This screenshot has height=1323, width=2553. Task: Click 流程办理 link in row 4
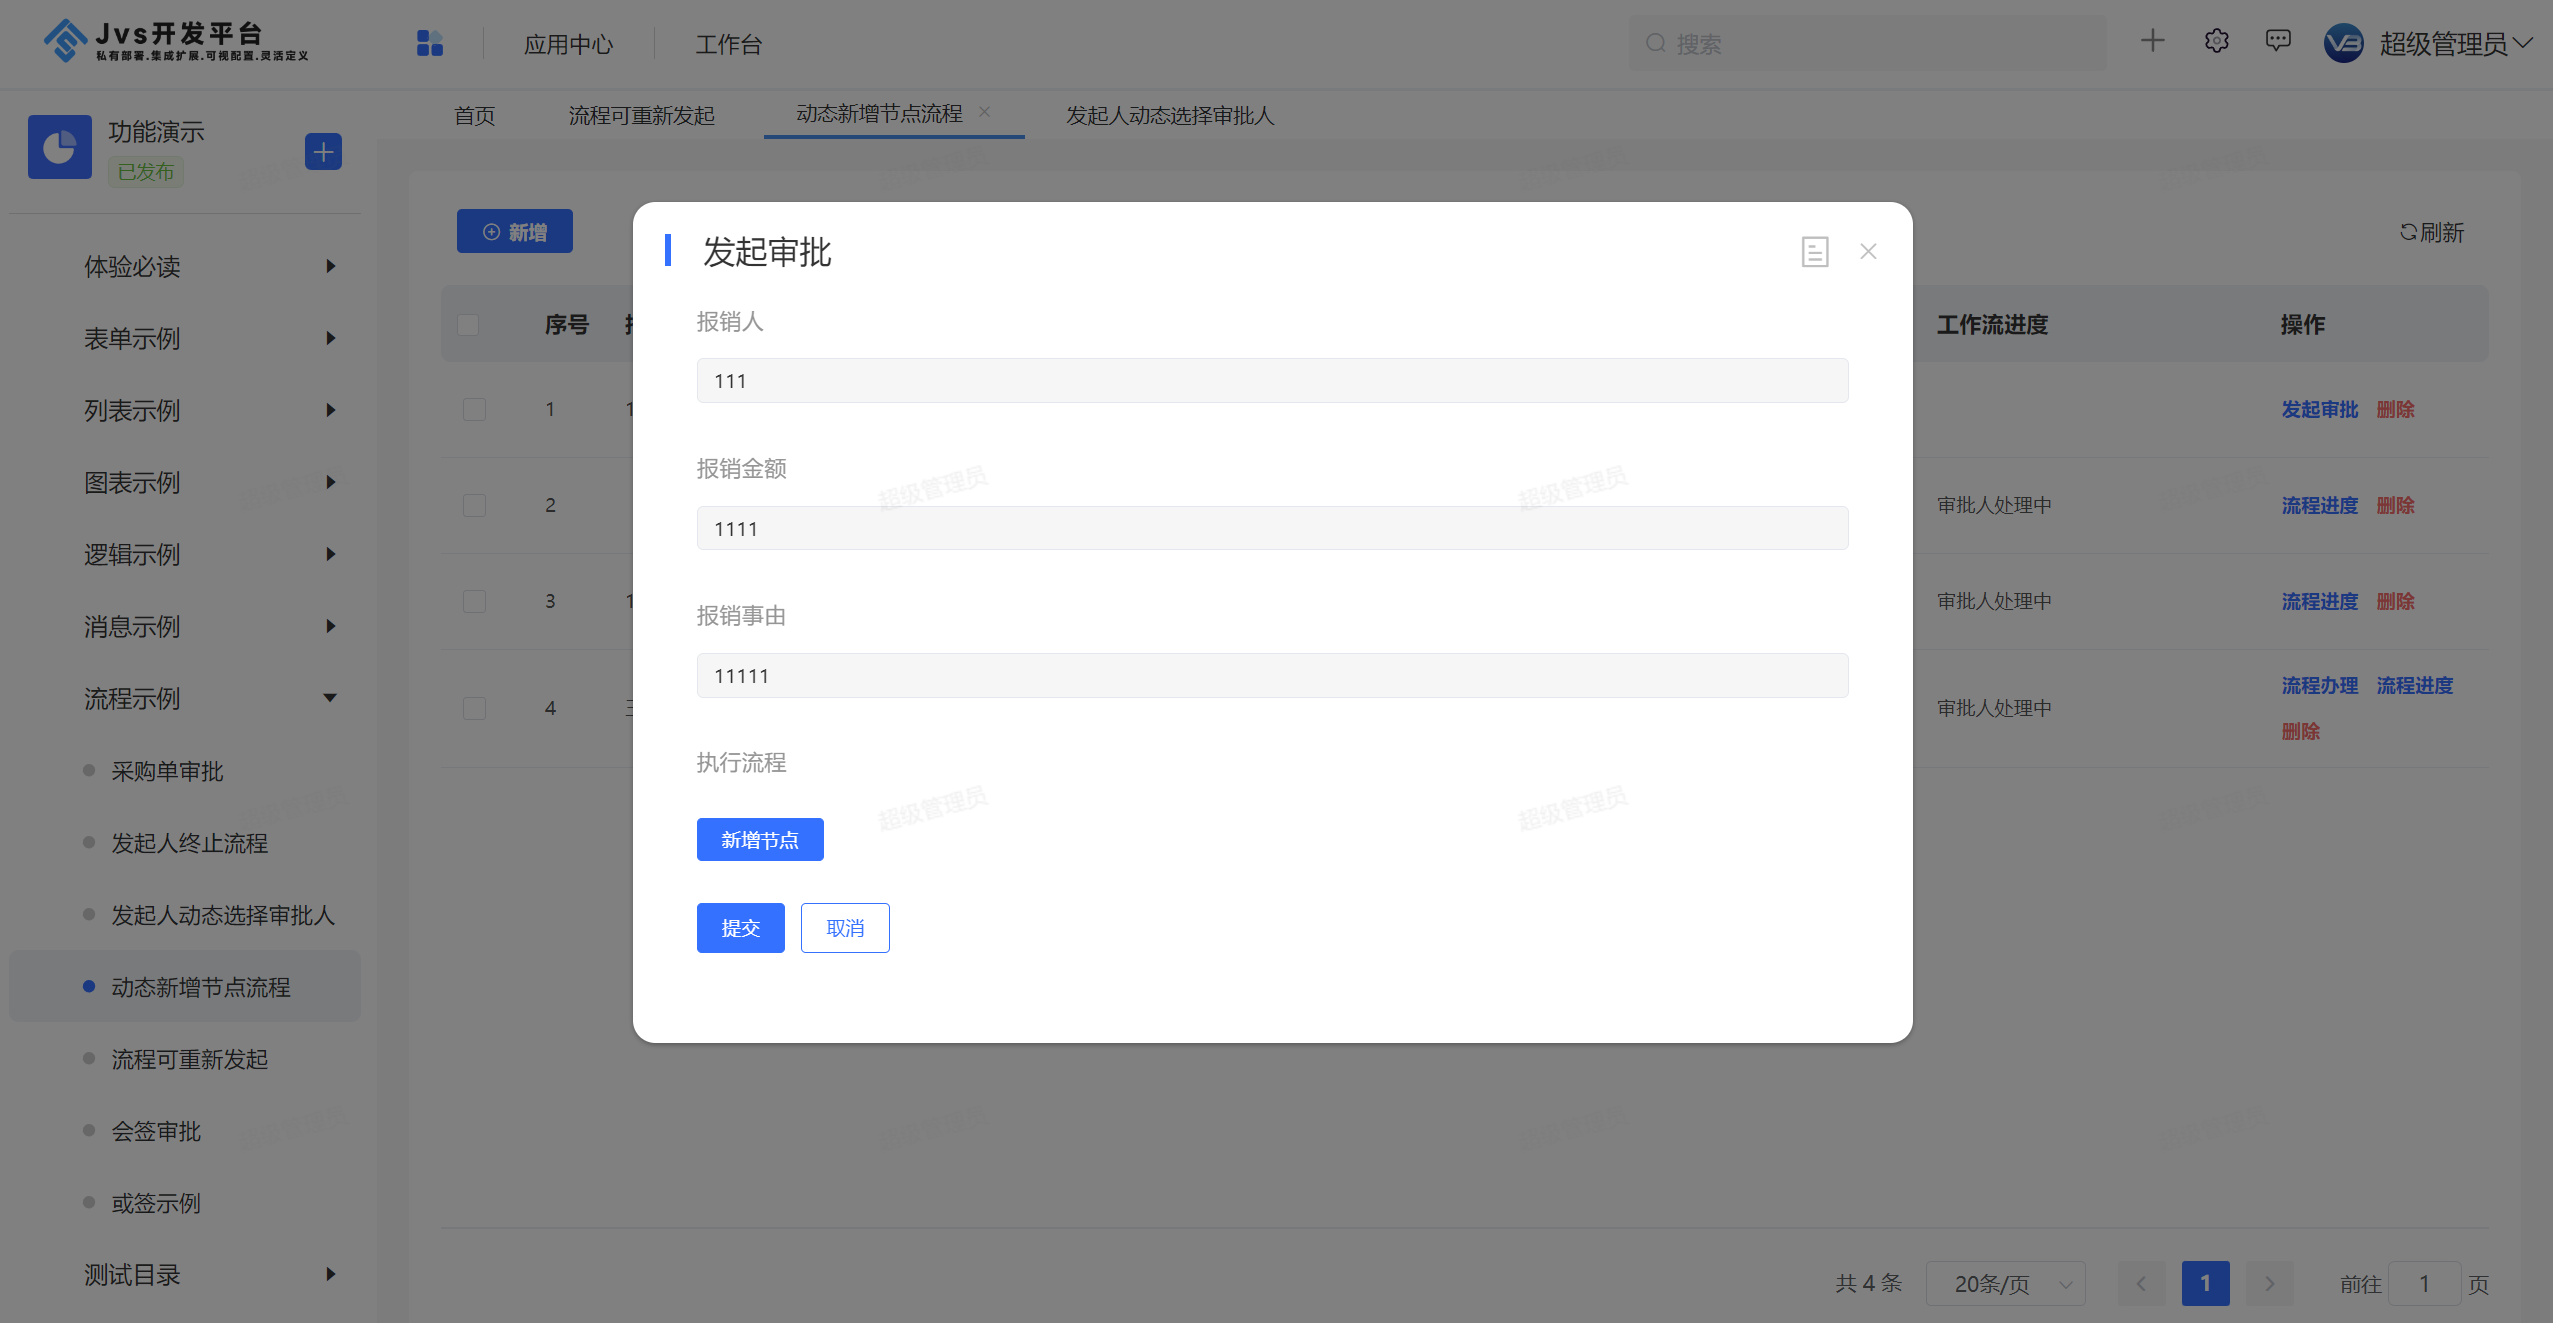coord(2319,685)
